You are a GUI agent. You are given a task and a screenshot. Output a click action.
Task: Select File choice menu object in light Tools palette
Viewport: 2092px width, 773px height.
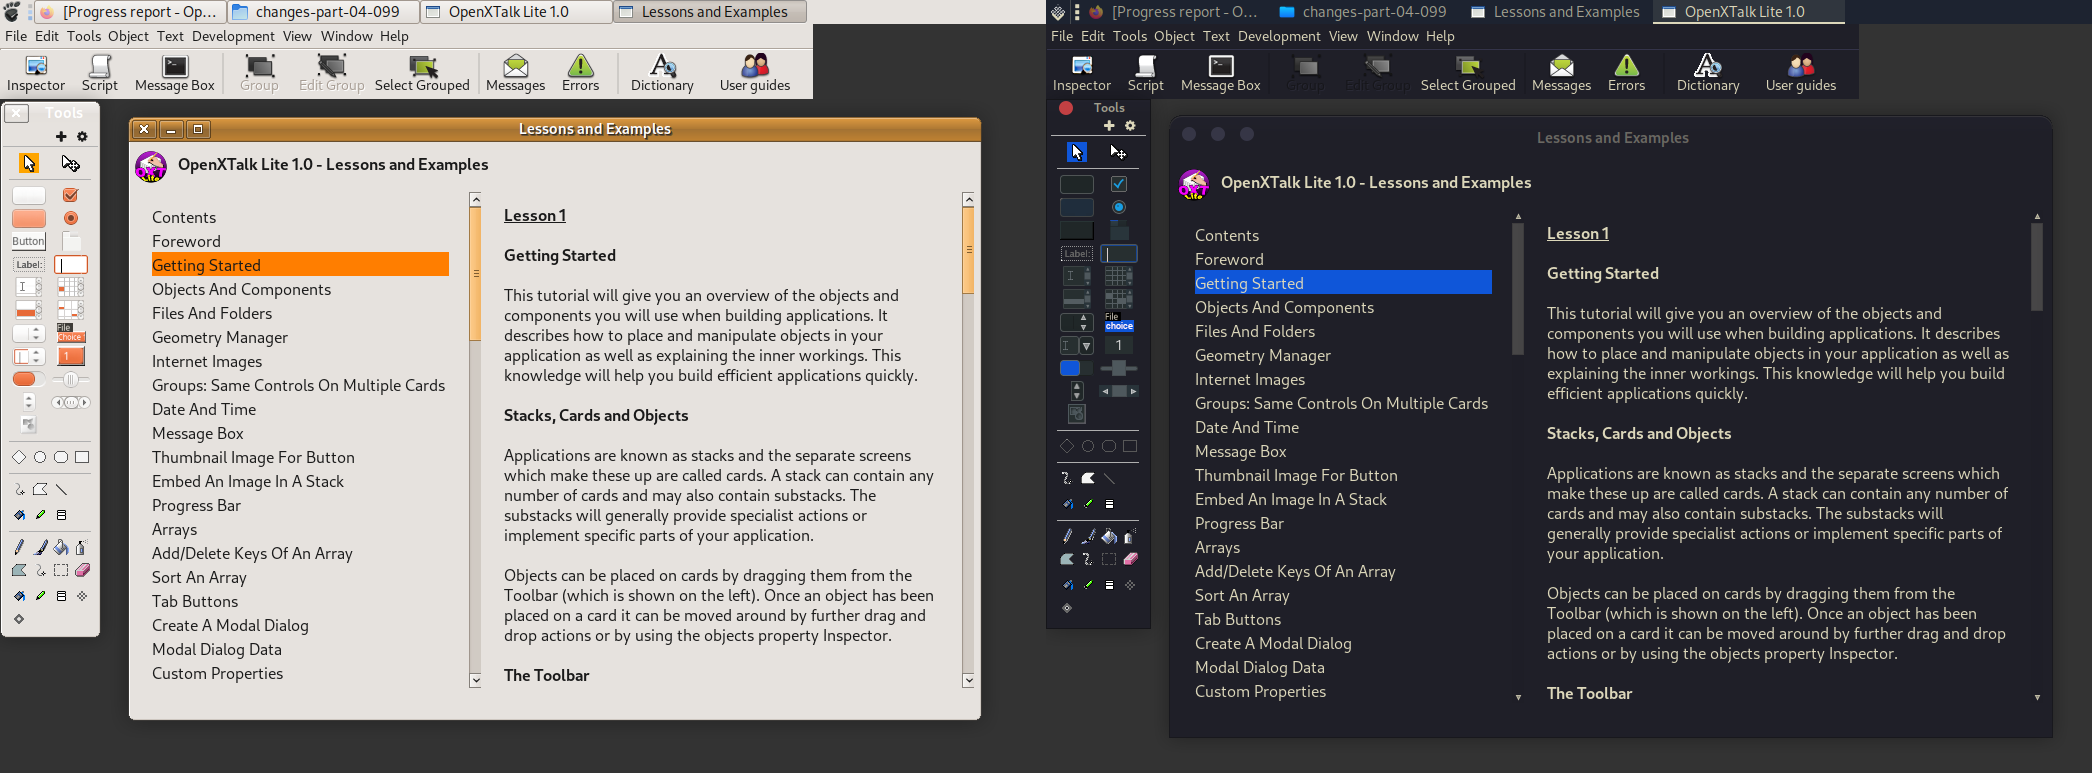71,333
